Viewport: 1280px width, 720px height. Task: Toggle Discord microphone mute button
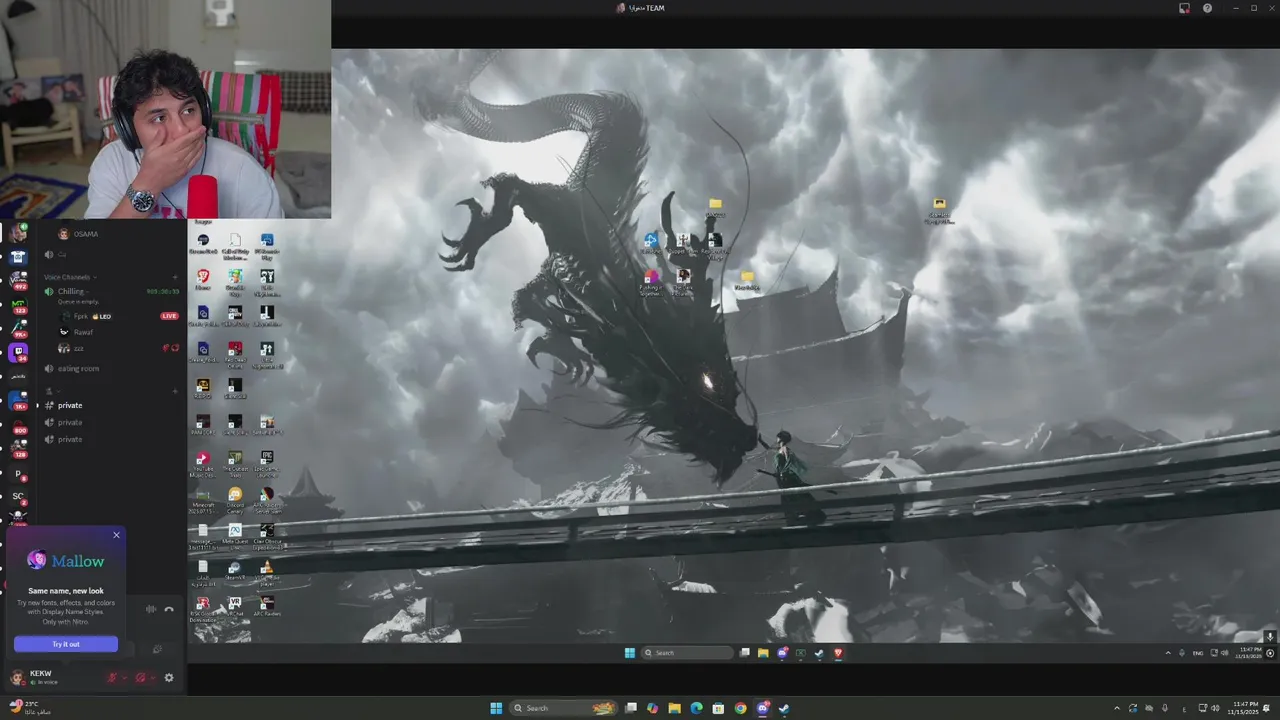tap(112, 678)
